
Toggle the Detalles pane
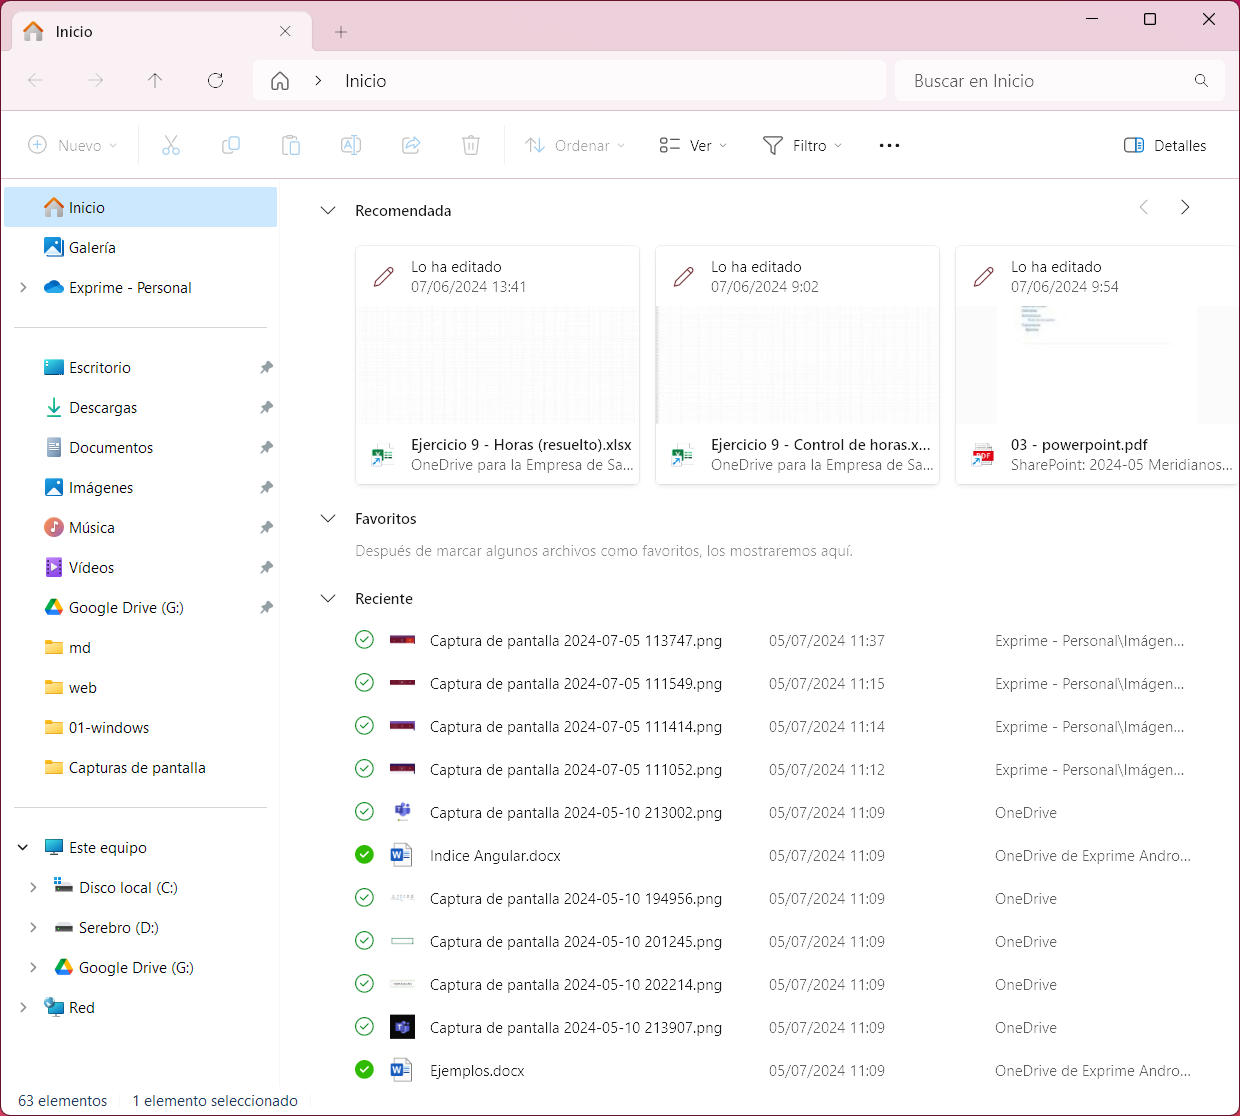(x=1165, y=145)
